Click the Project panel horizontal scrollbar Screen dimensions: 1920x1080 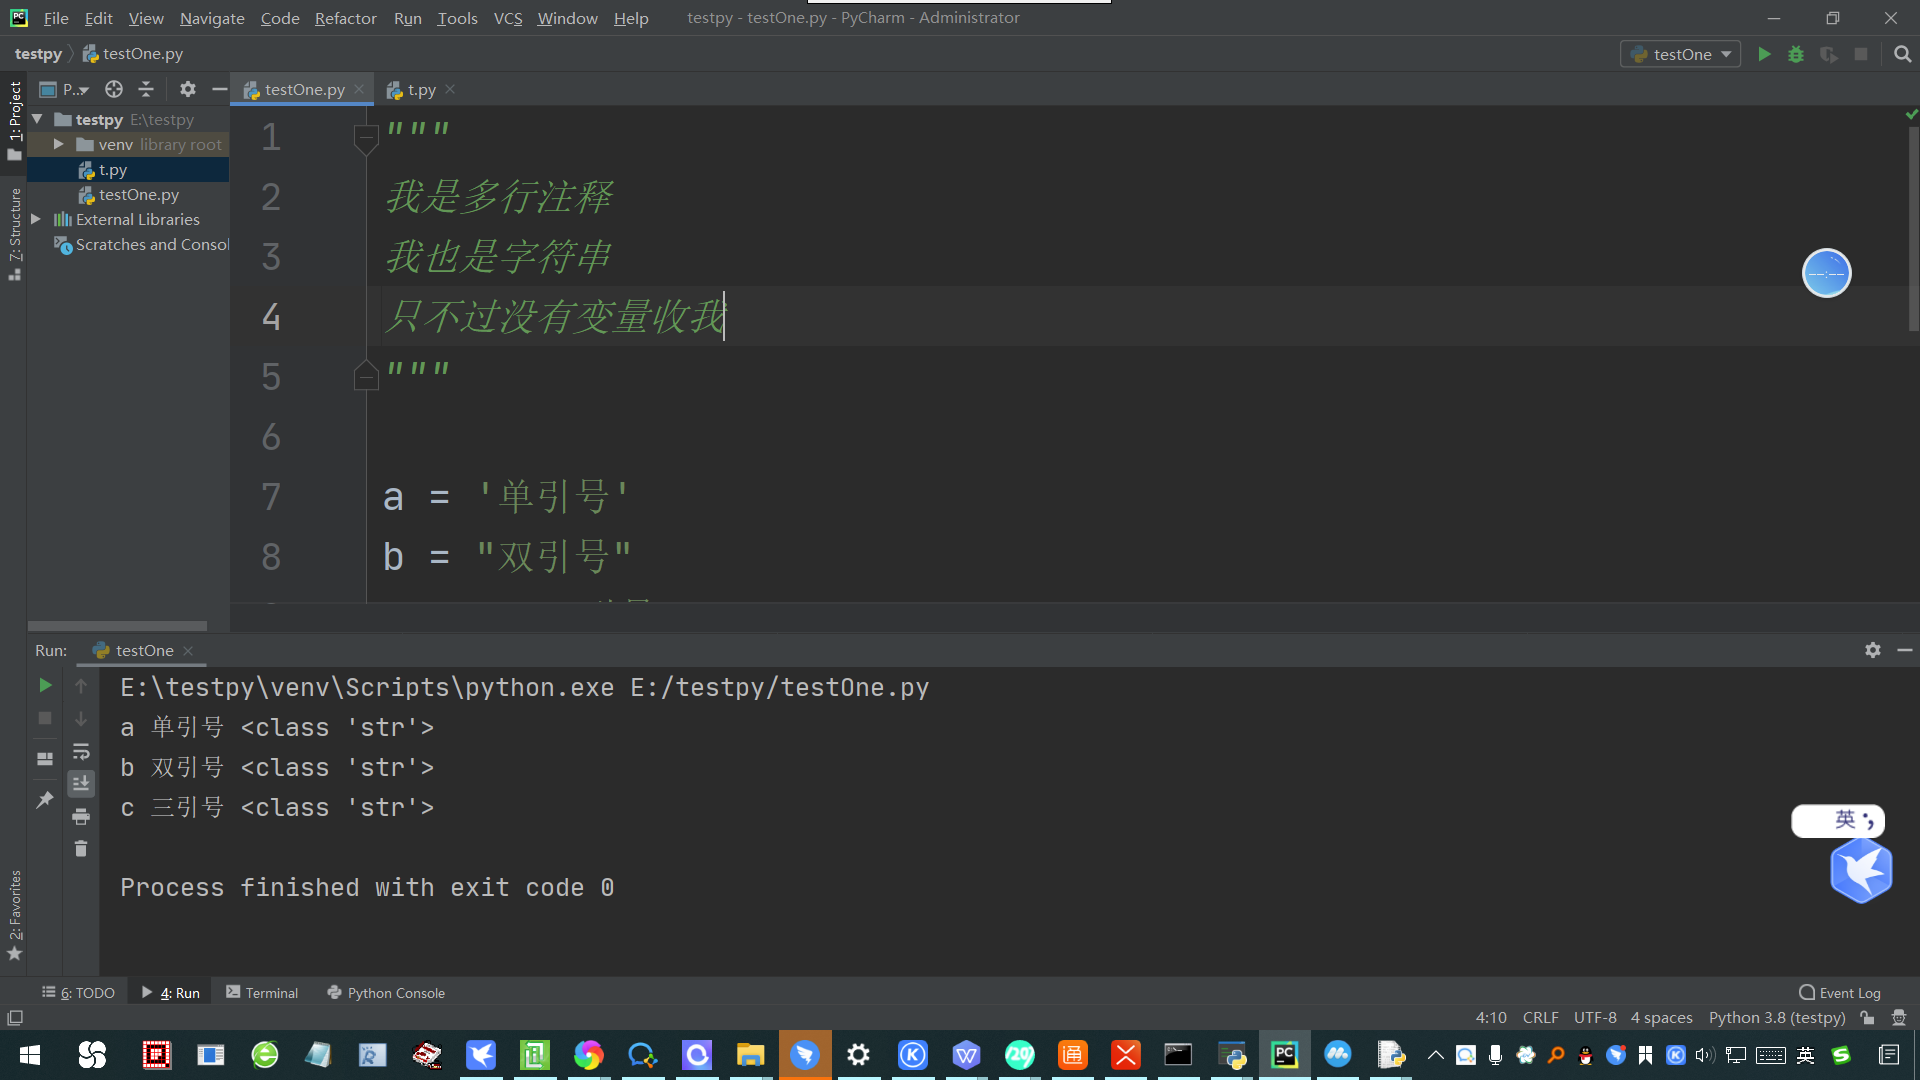118,626
